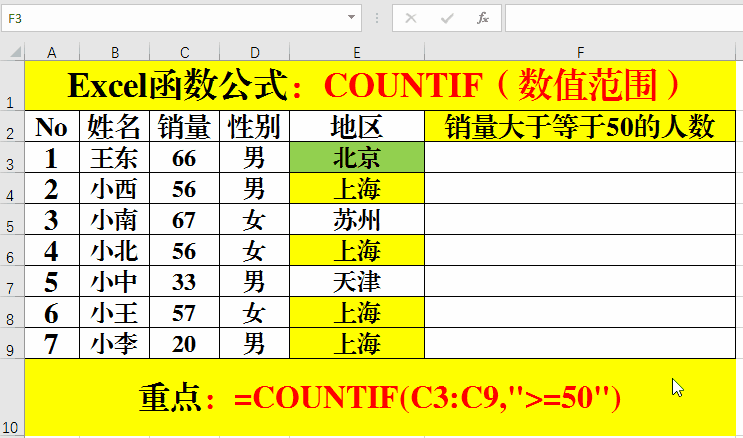Select row 8 header

(x=12, y=312)
